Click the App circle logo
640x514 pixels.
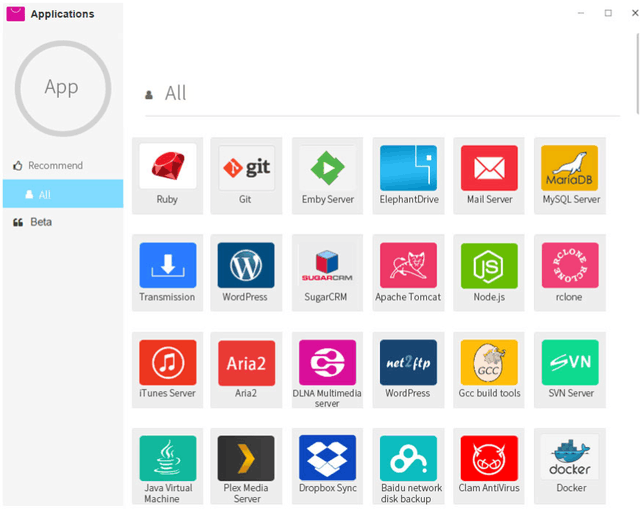[x=63, y=88]
